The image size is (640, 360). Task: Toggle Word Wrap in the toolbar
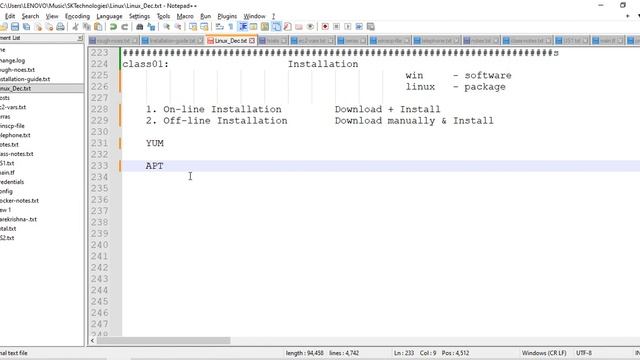(220, 27)
